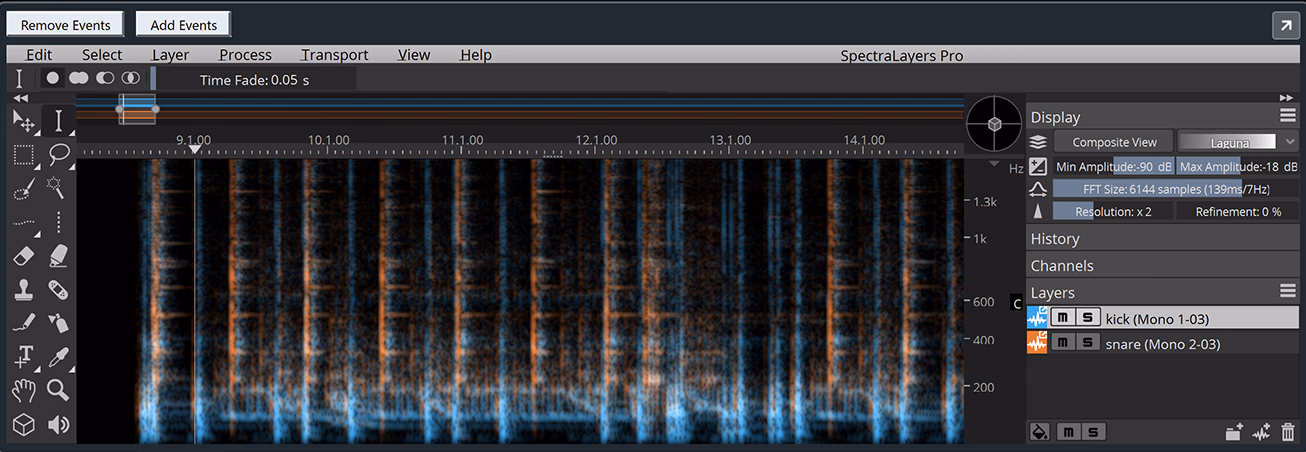Image resolution: width=1306 pixels, height=452 pixels.
Task: Click the Remove Events button
Action: (65, 25)
